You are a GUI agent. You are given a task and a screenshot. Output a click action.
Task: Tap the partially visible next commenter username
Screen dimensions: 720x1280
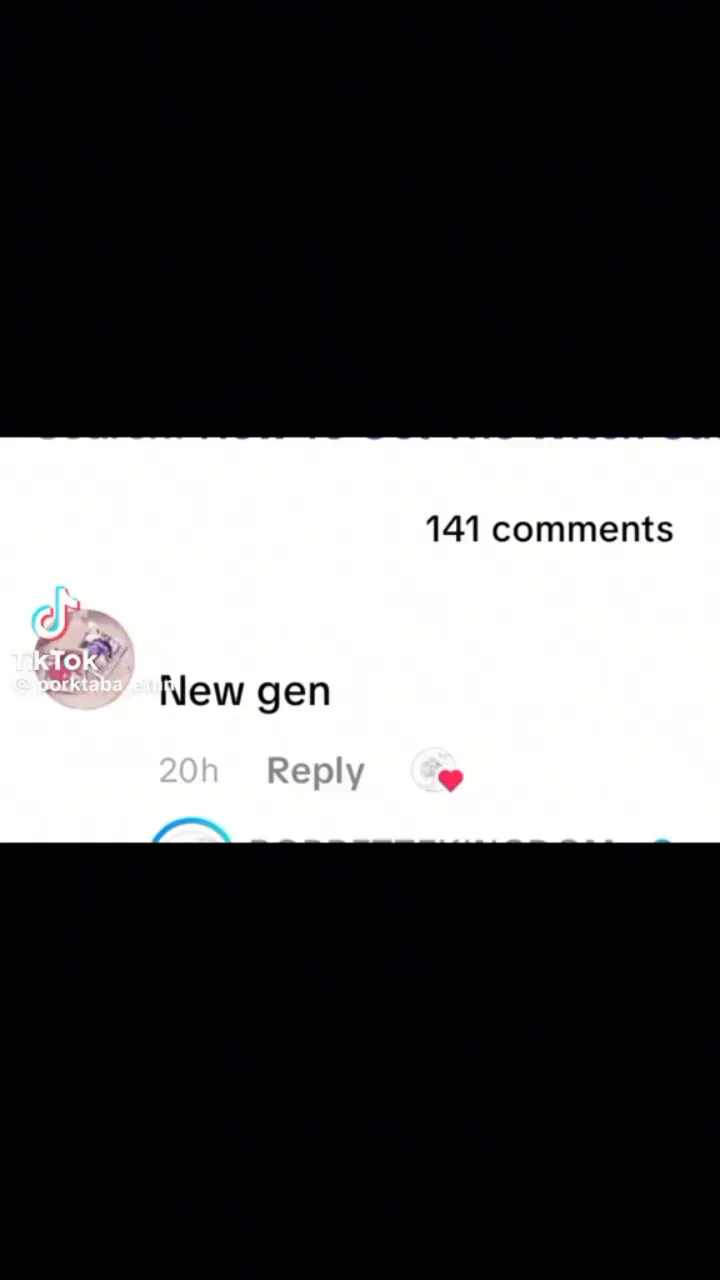pos(430,838)
